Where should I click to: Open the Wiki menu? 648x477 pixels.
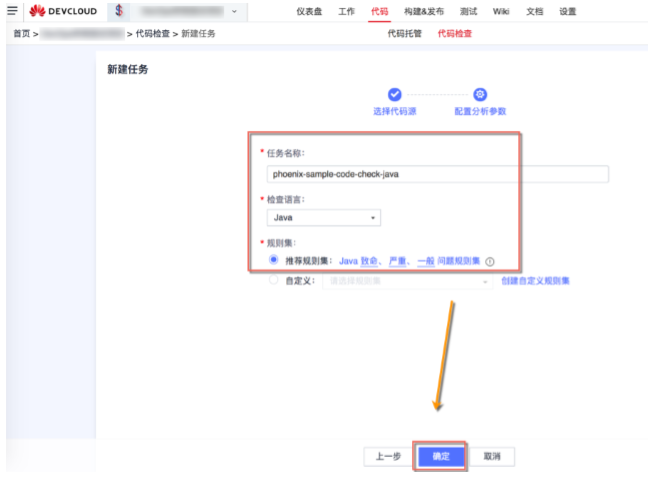pos(501,12)
